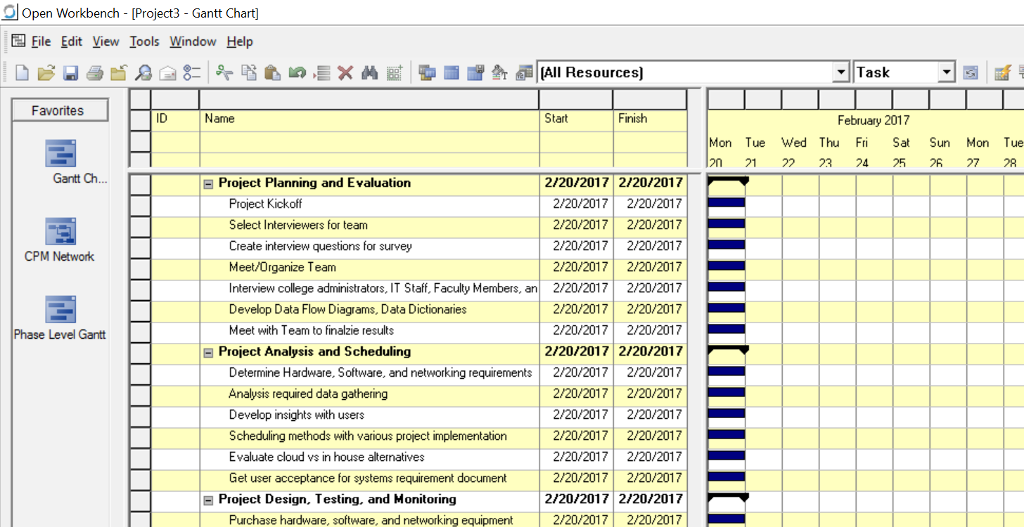Collapse Project Analysis and Scheduling phase
This screenshot has height=527, width=1024.
point(208,353)
